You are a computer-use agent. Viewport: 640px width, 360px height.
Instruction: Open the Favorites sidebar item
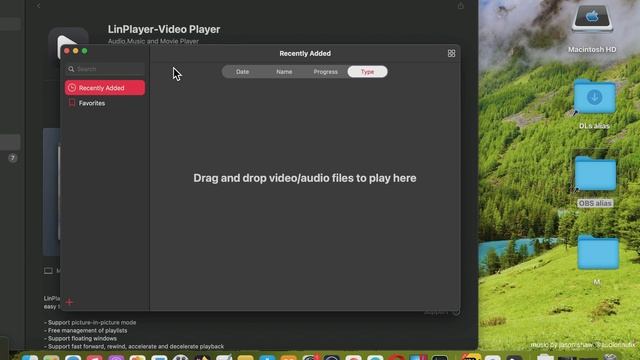coord(105,103)
